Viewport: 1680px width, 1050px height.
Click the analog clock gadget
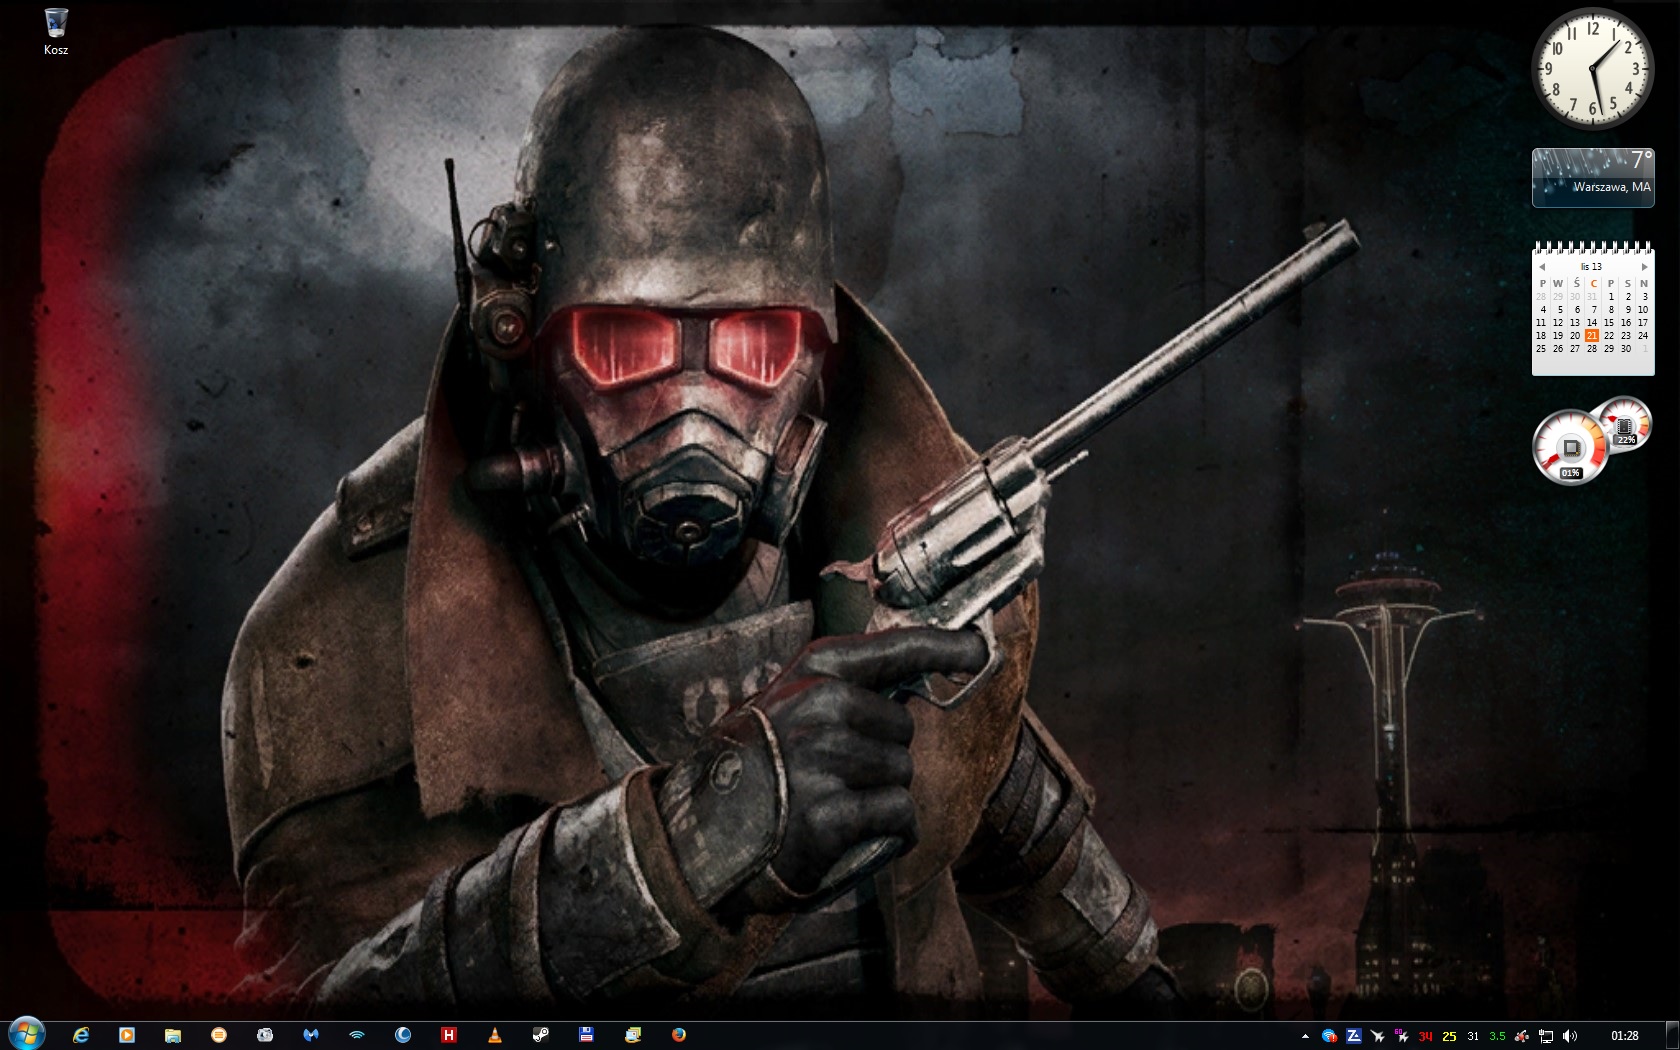pyautogui.click(x=1593, y=67)
